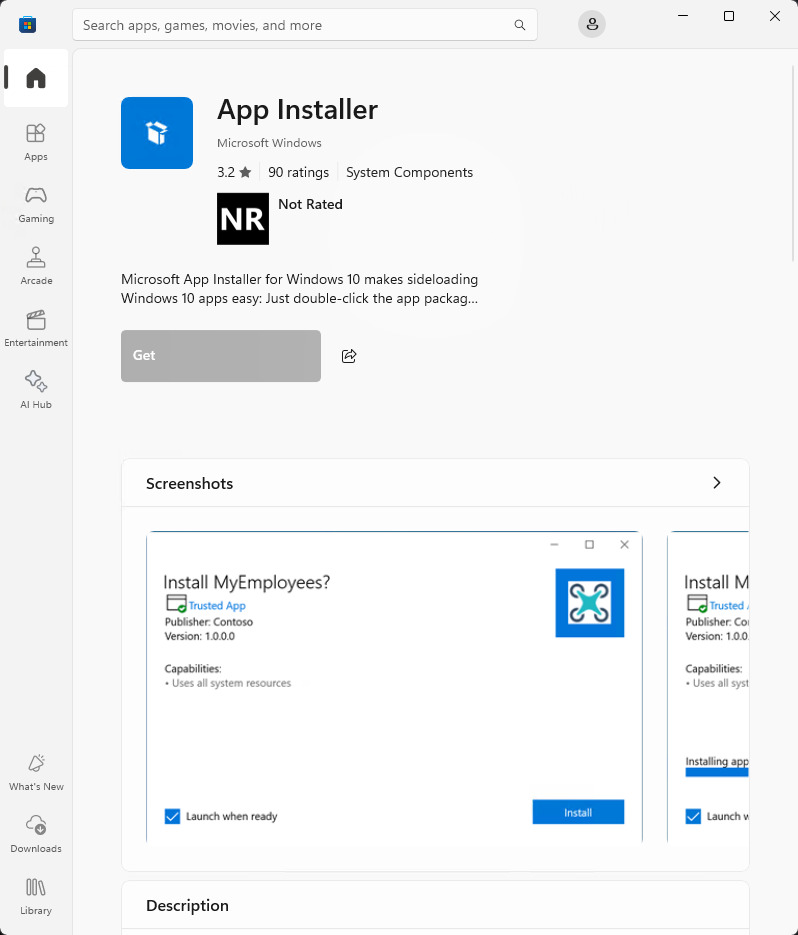
Task: Minimize the Microsoft Store window
Action: (683, 16)
